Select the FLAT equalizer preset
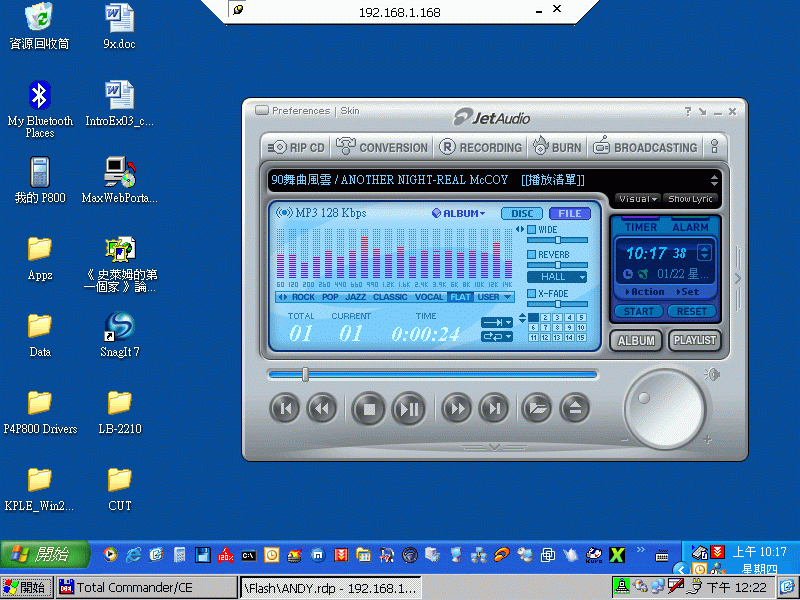The image size is (800, 600). [460, 297]
